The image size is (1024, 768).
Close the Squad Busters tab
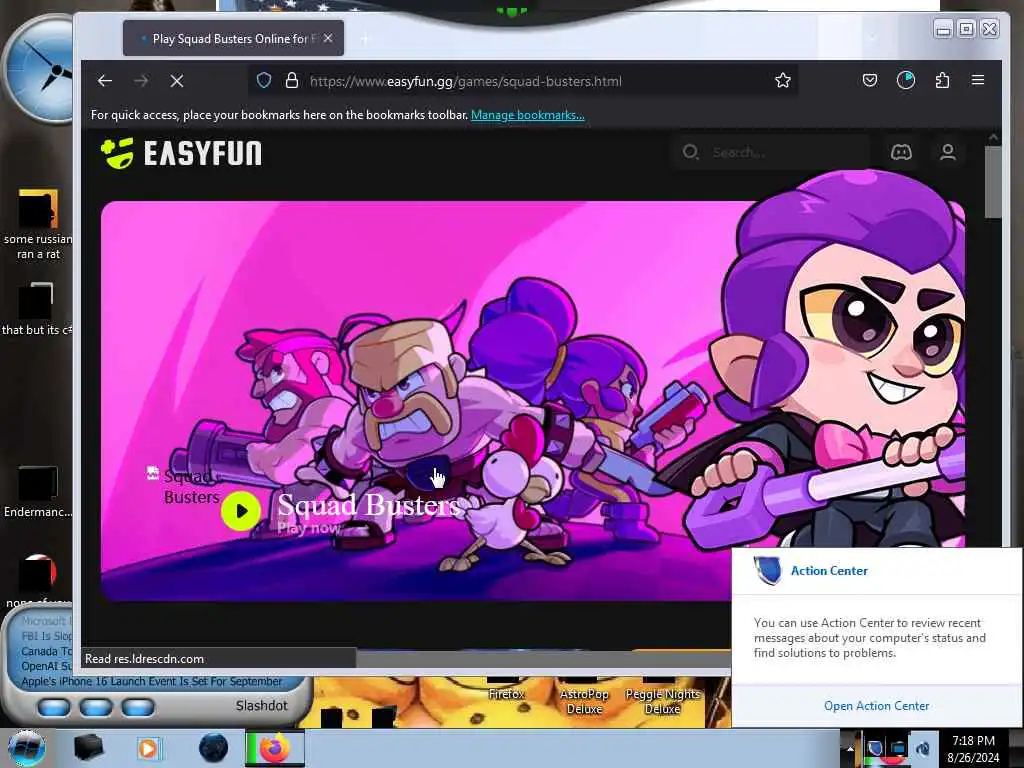pos(328,39)
